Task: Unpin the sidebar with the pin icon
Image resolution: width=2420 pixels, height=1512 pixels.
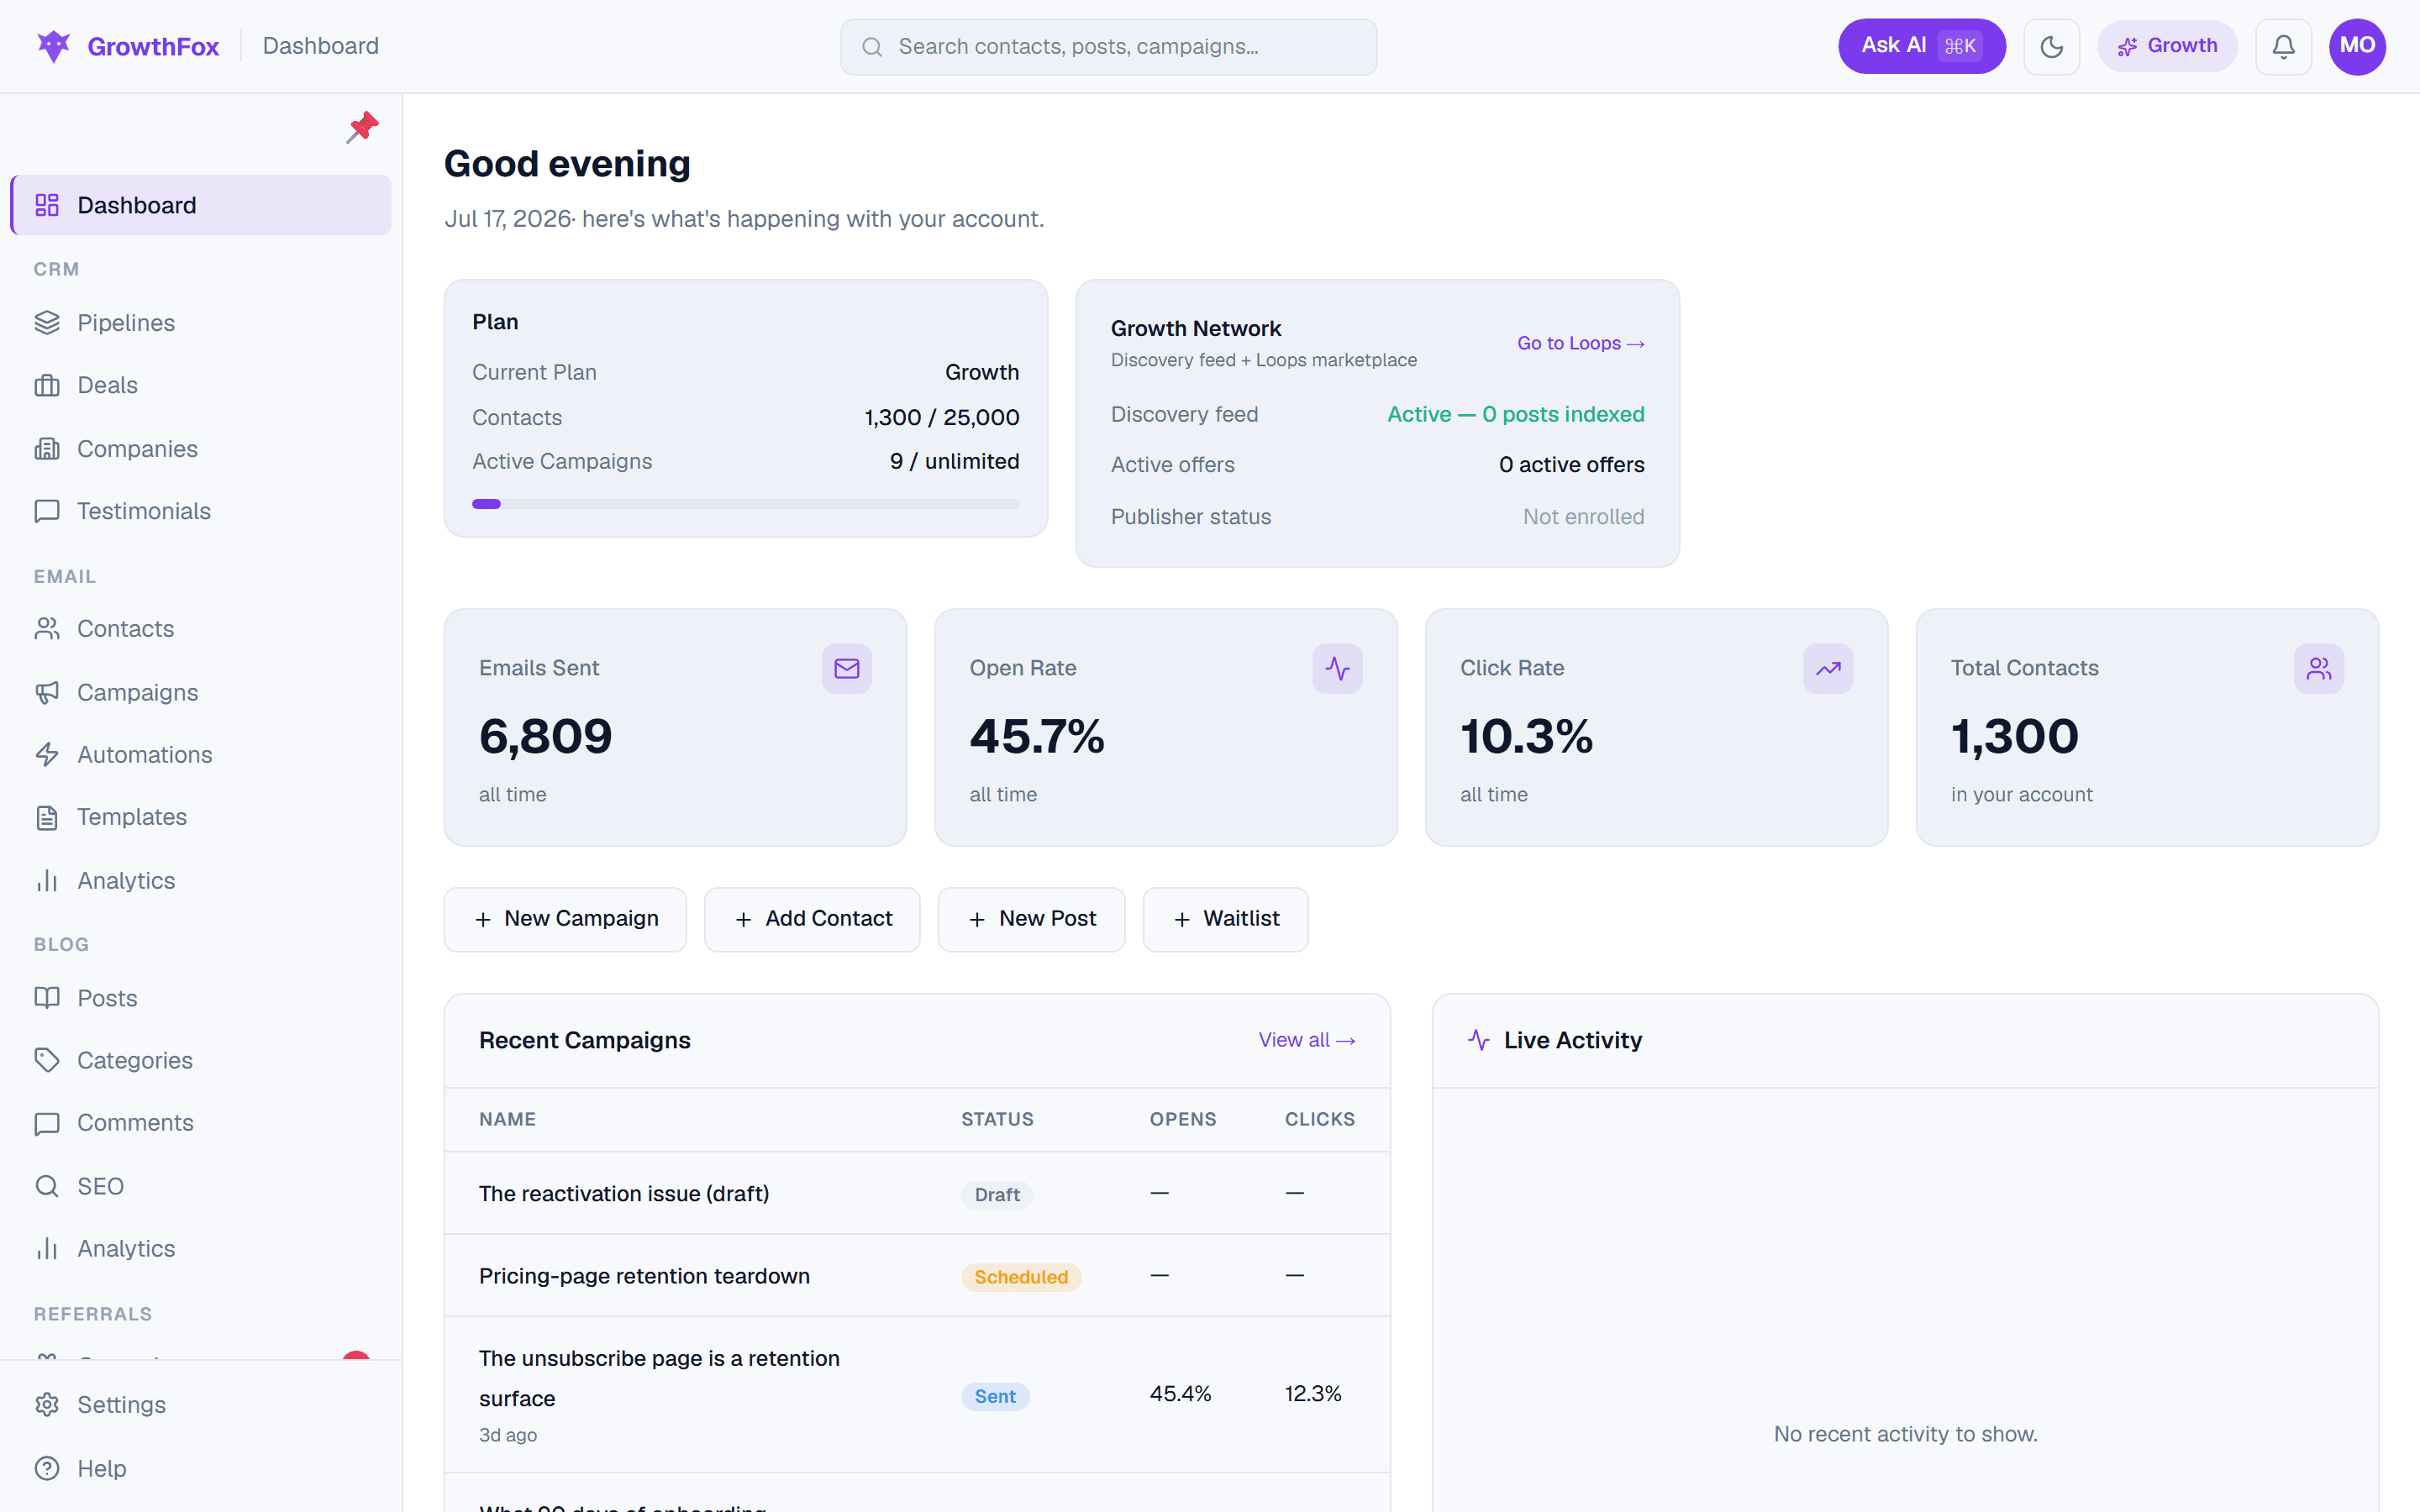Action: (x=362, y=127)
